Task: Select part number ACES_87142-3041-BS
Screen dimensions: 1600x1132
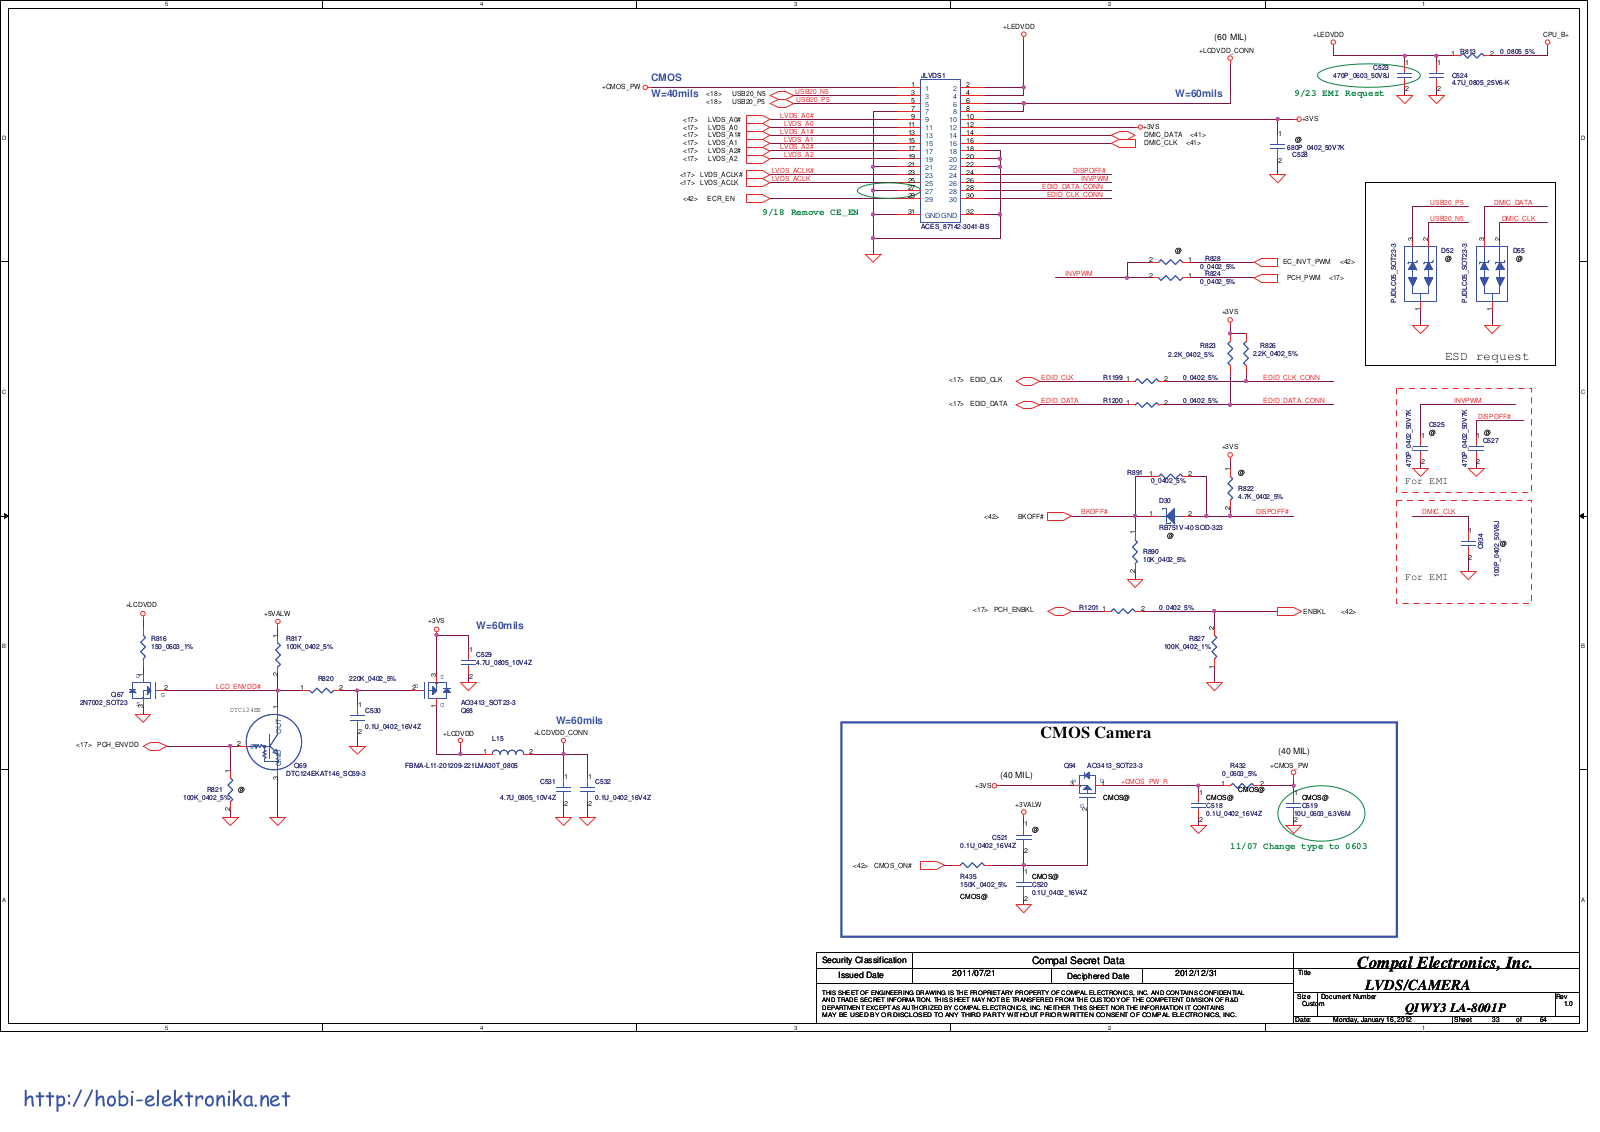Action: pos(955,227)
